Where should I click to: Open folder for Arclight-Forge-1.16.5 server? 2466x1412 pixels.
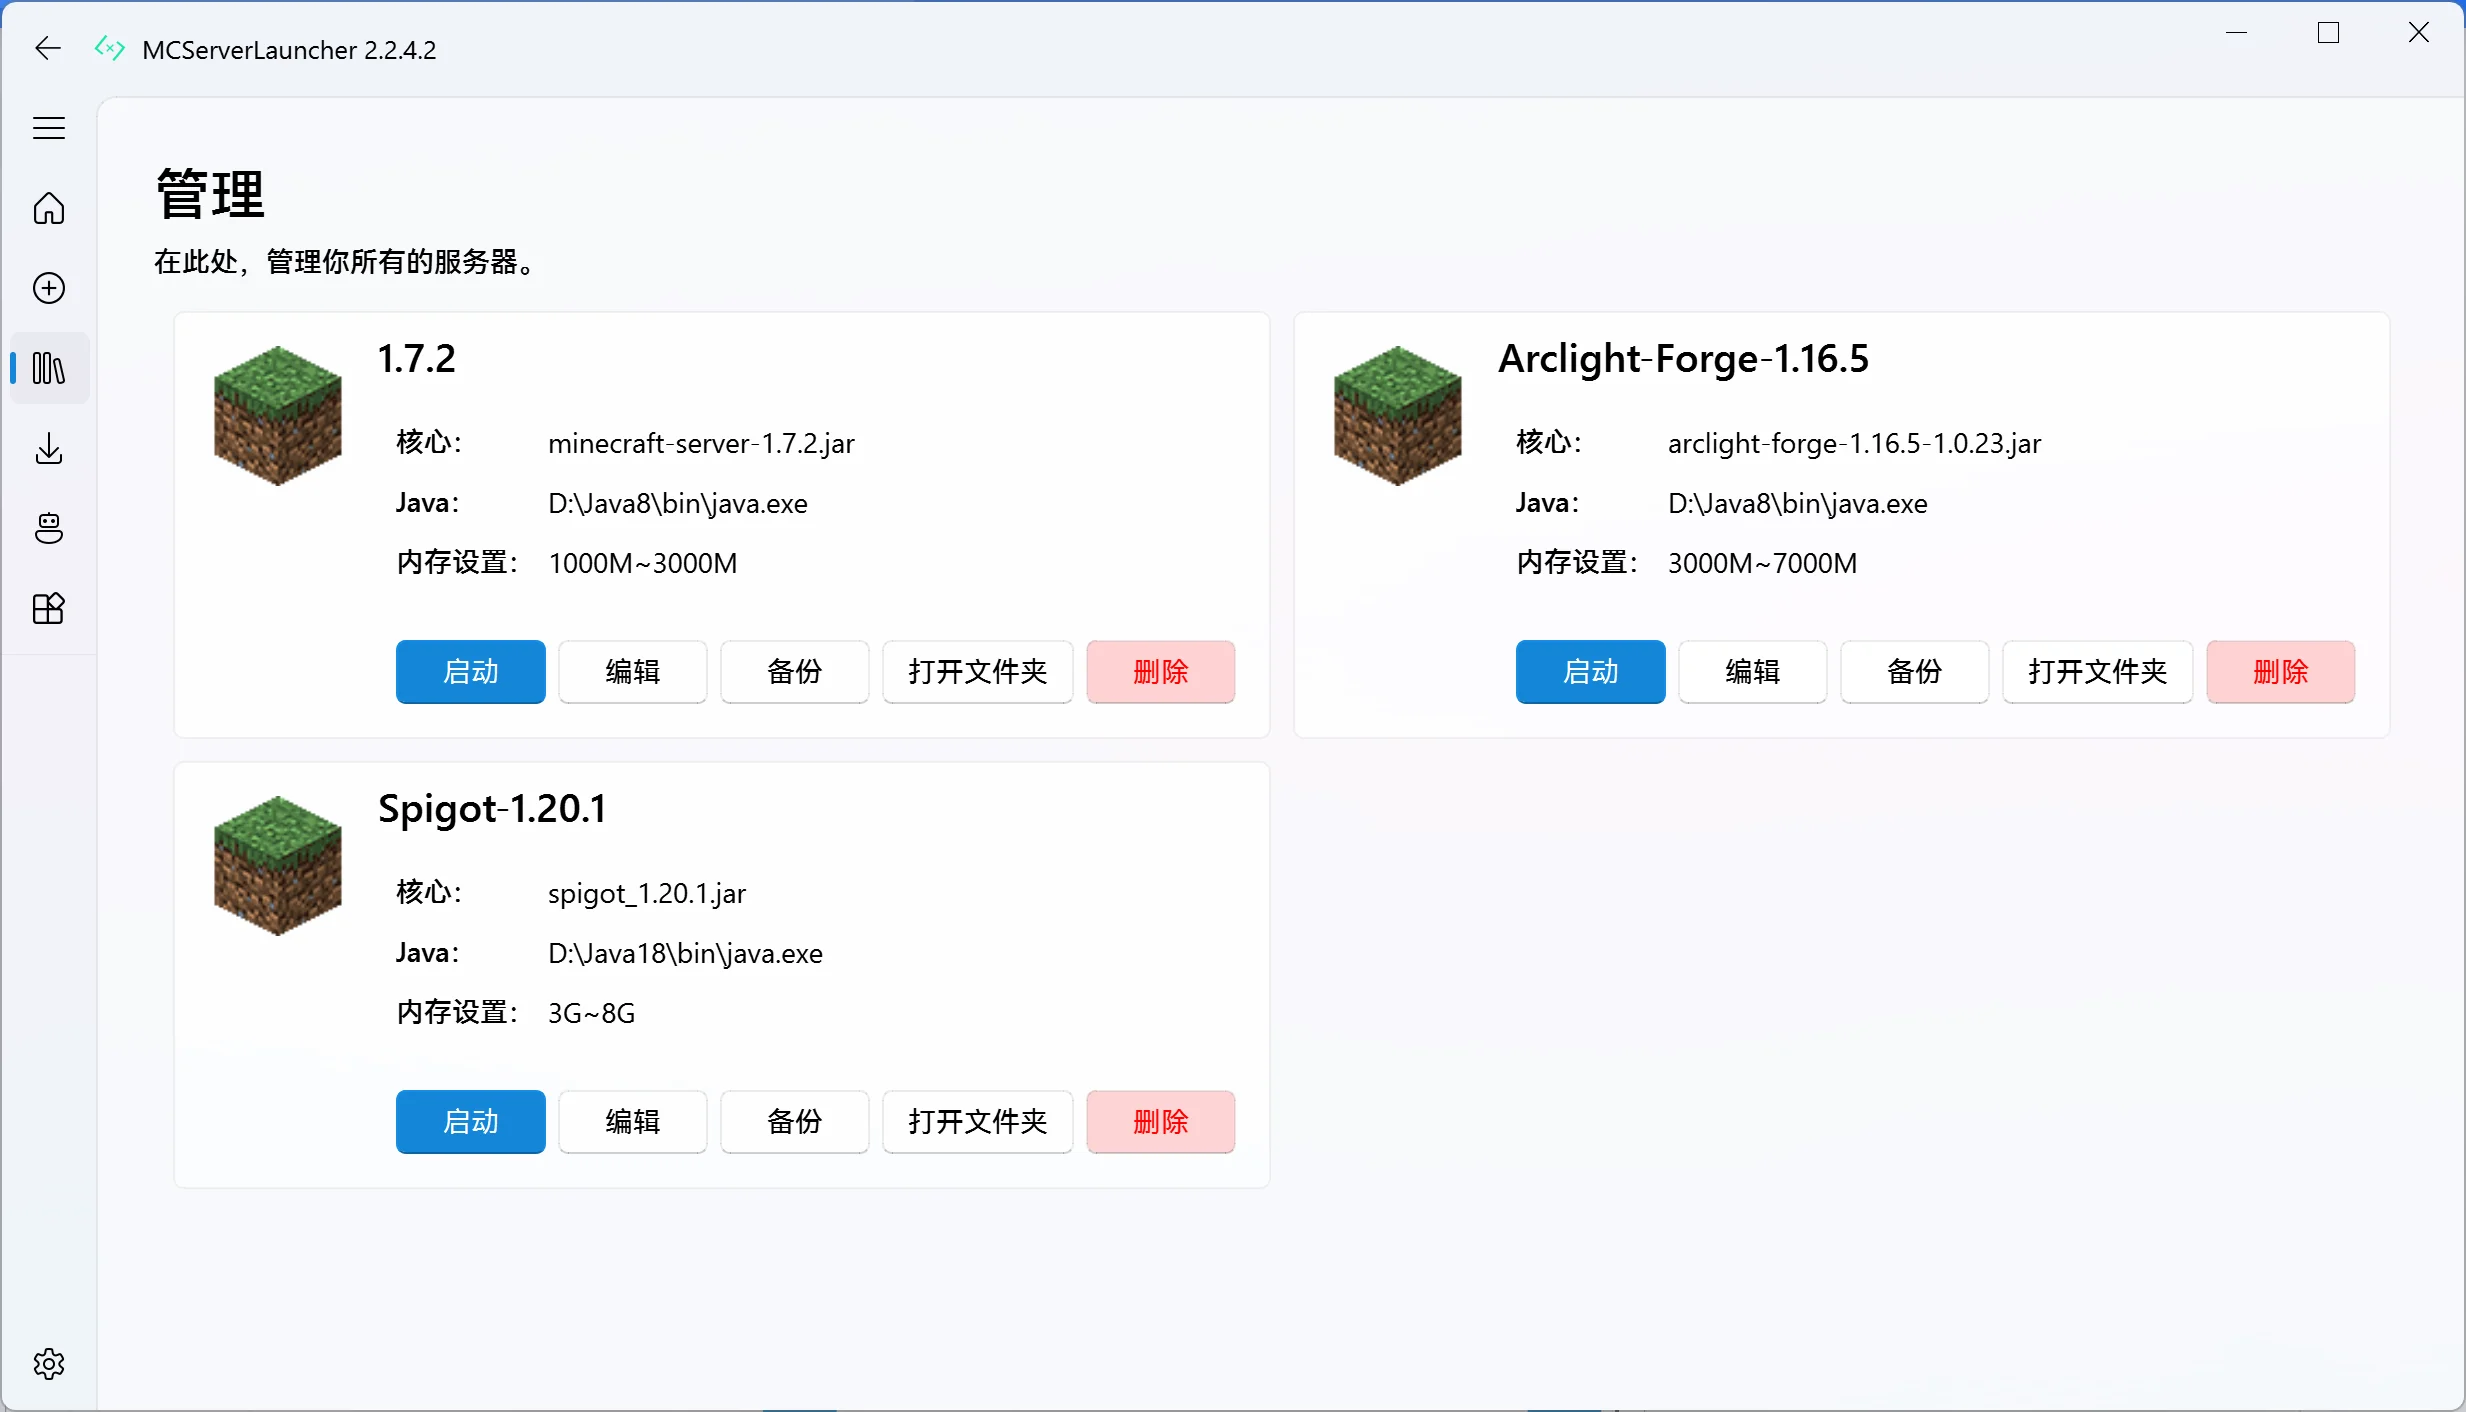2097,671
